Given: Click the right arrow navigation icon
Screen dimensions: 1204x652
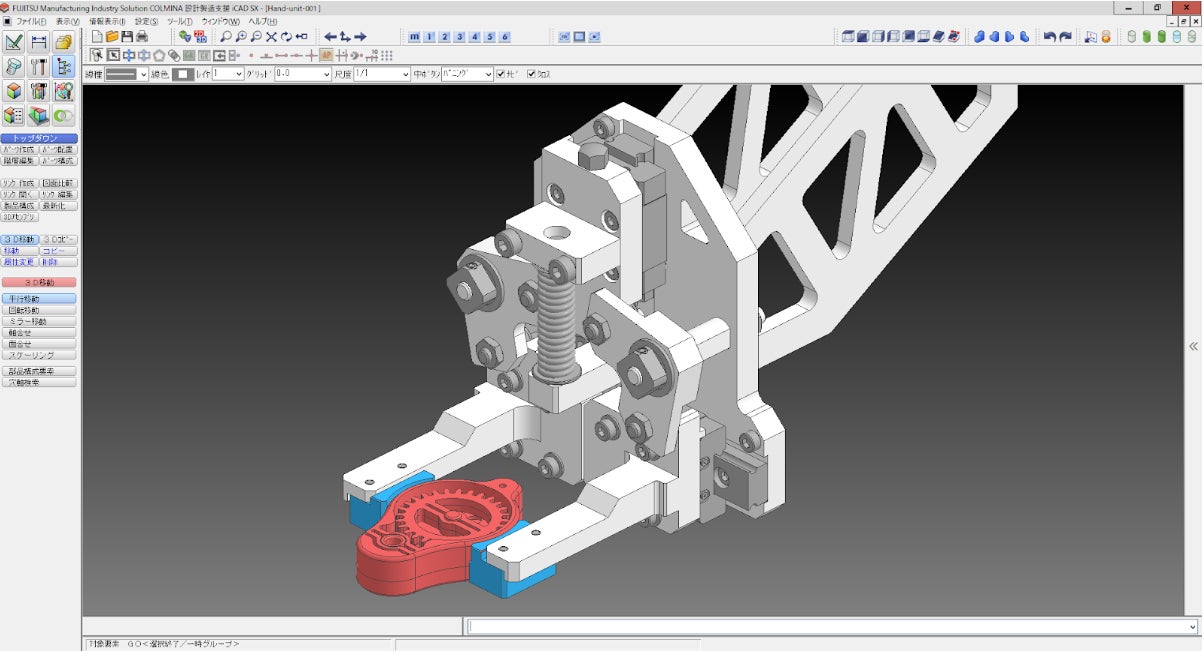Looking at the screenshot, I should coord(360,37).
